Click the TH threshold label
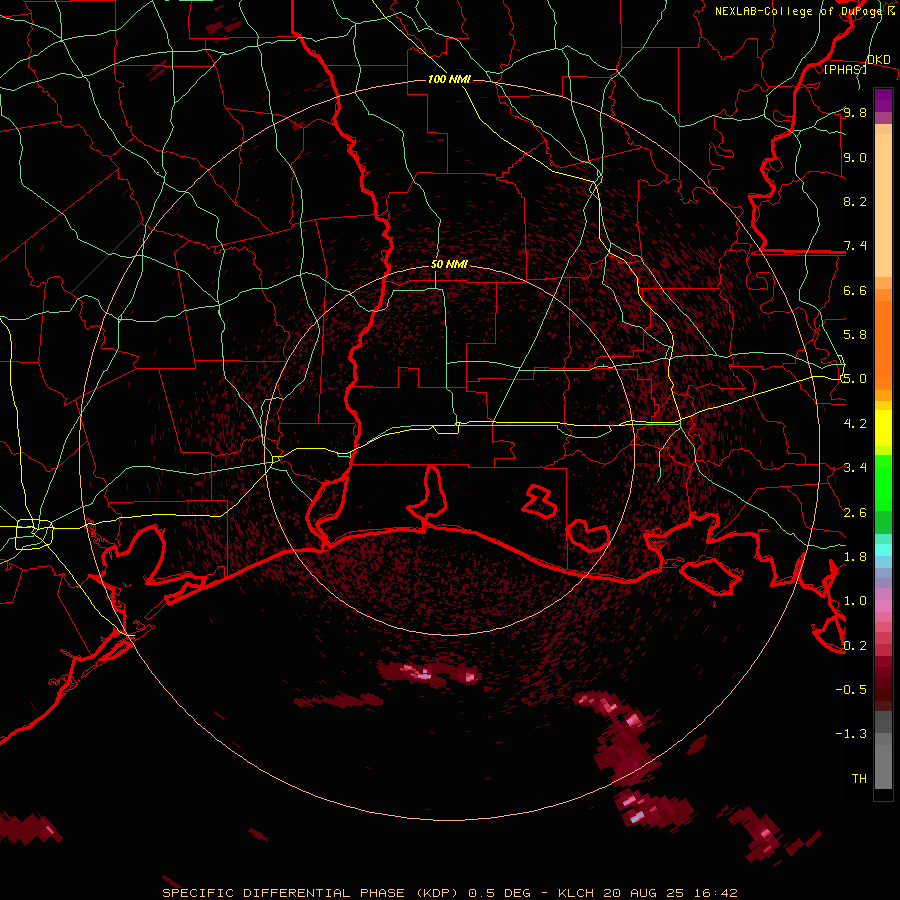The image size is (900, 900). tap(859, 779)
